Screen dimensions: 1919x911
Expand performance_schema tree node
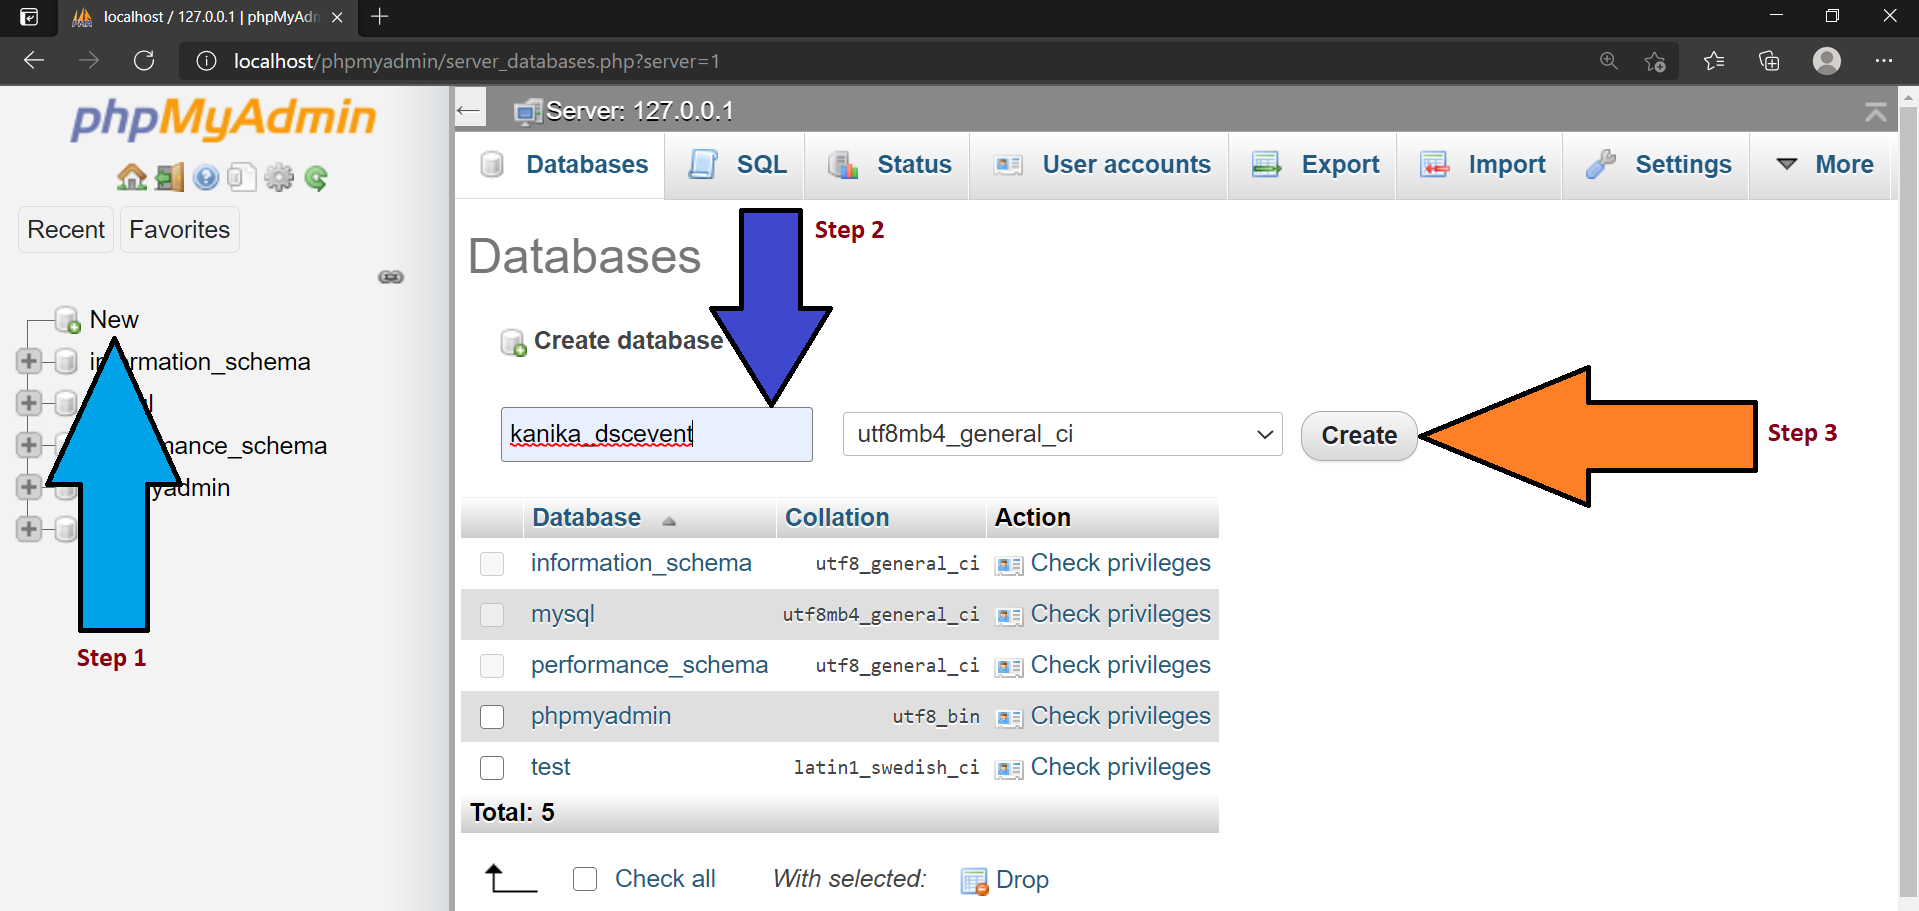29,445
